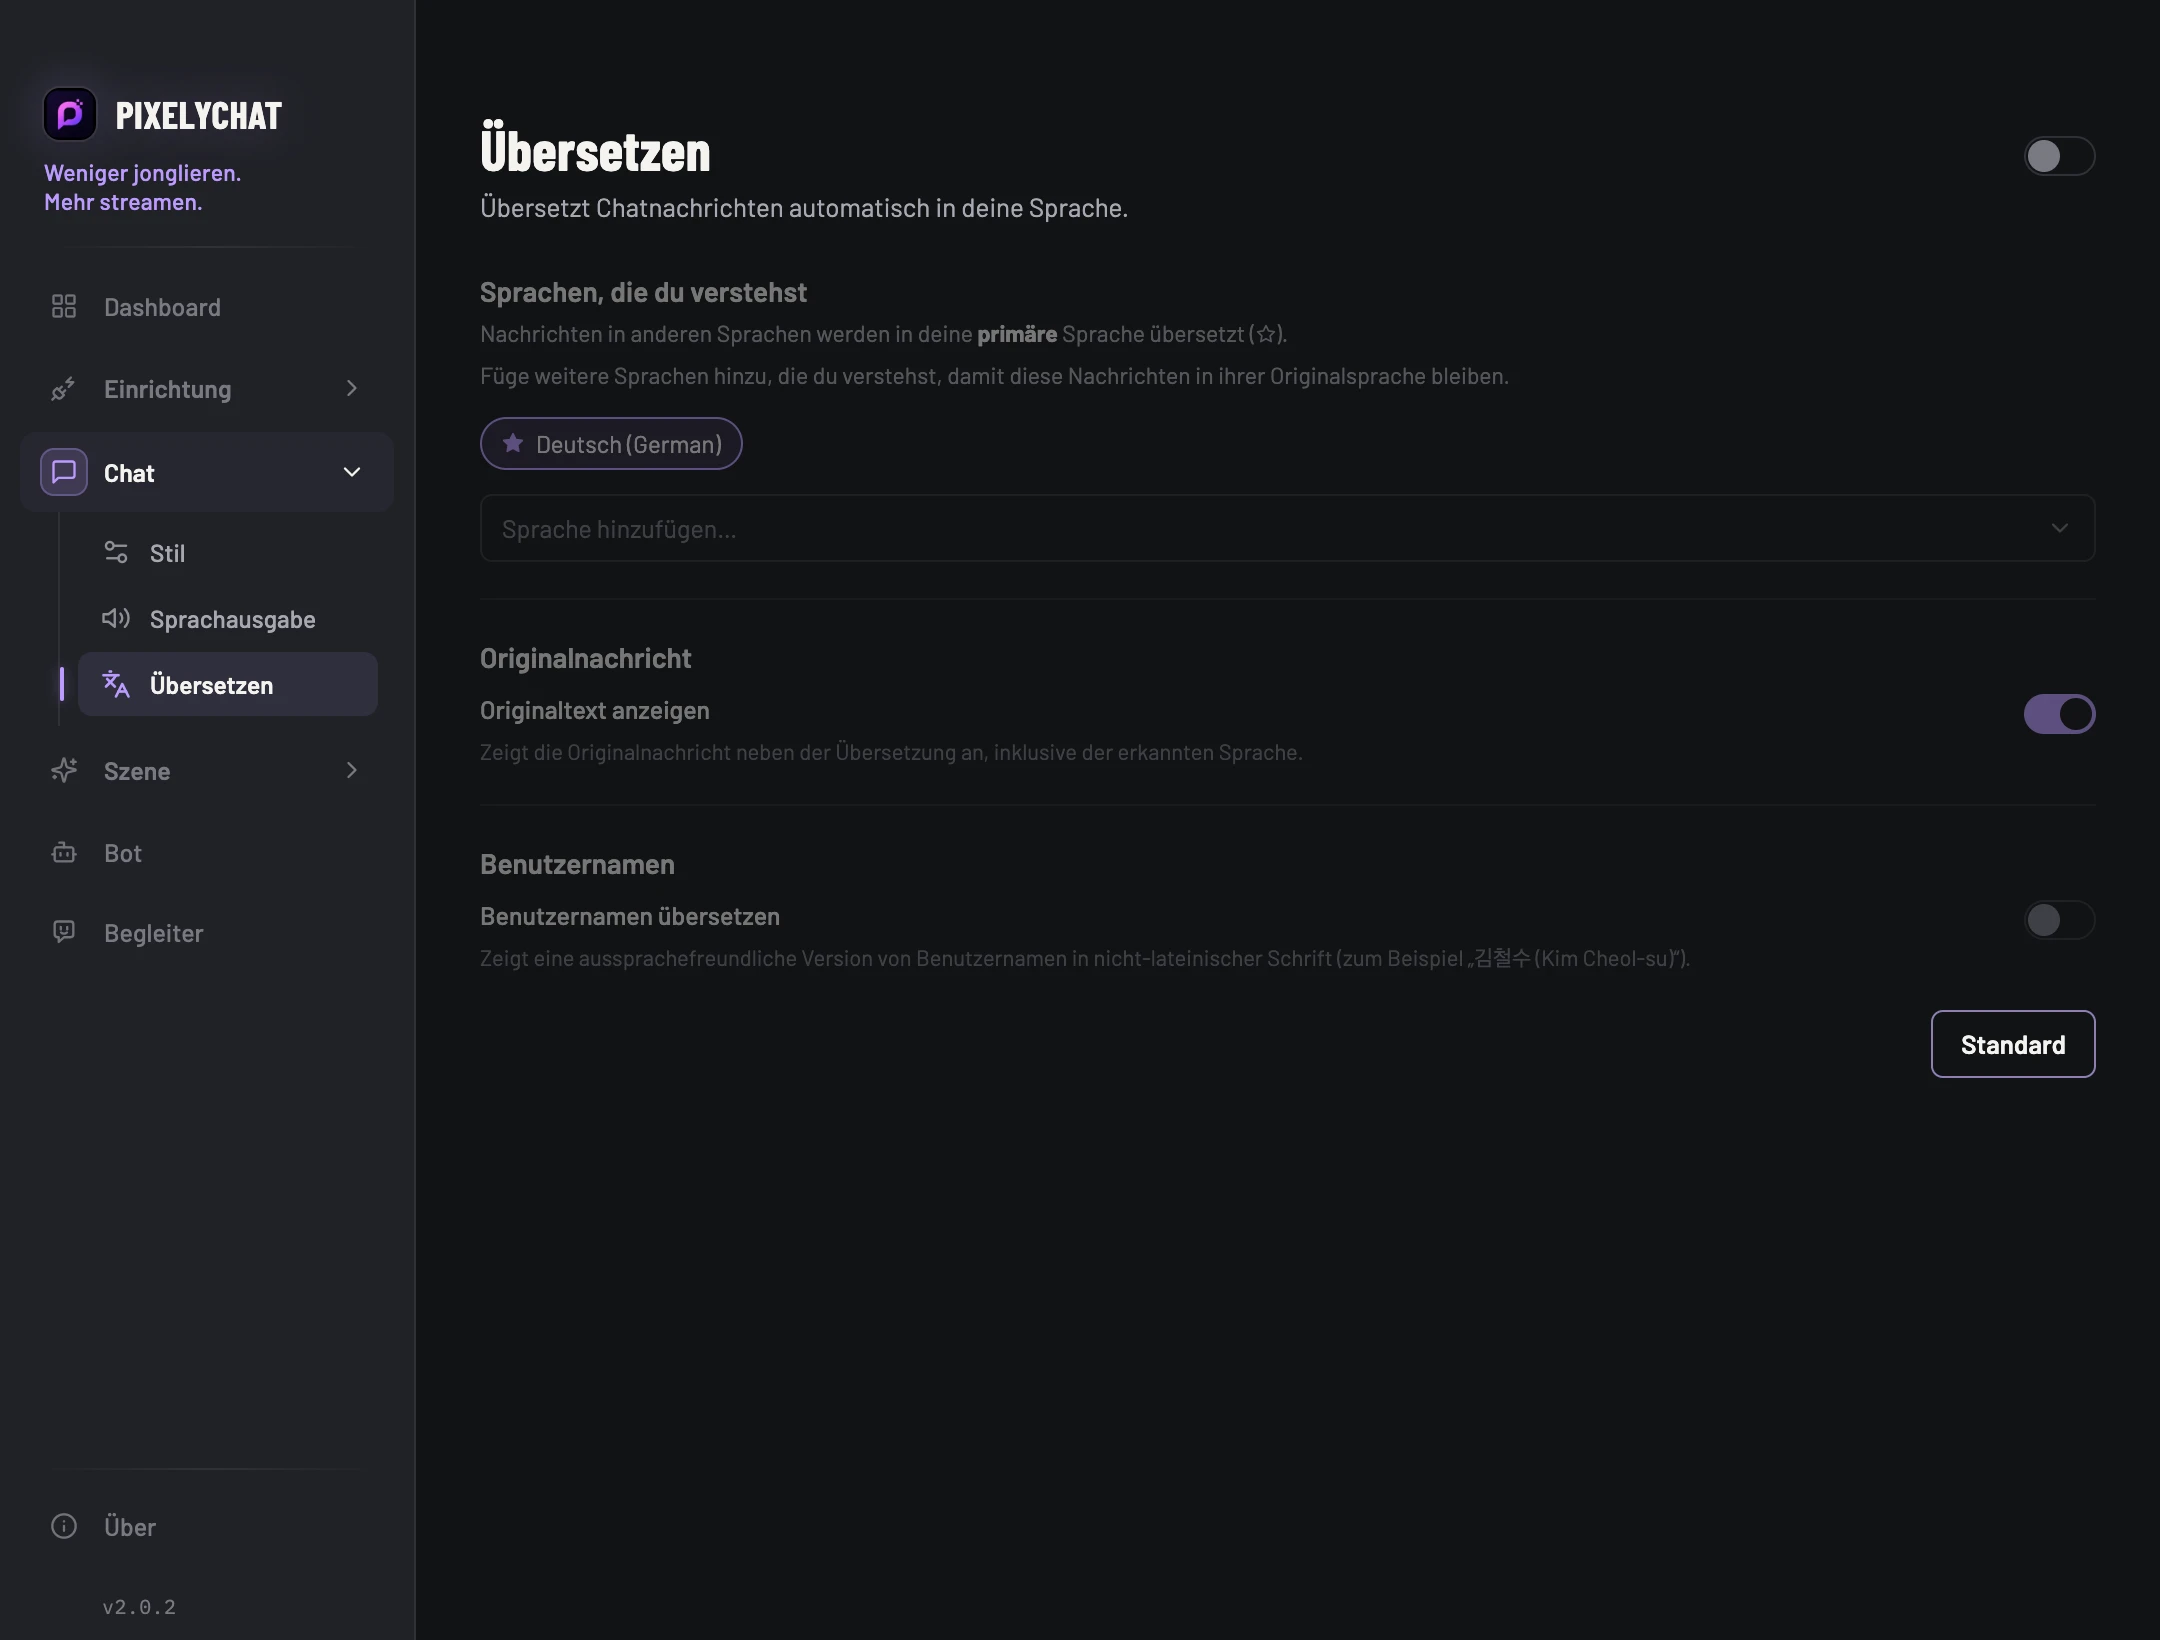
Task: Turn off Originaltext anzeigen switch
Action: point(2059,714)
